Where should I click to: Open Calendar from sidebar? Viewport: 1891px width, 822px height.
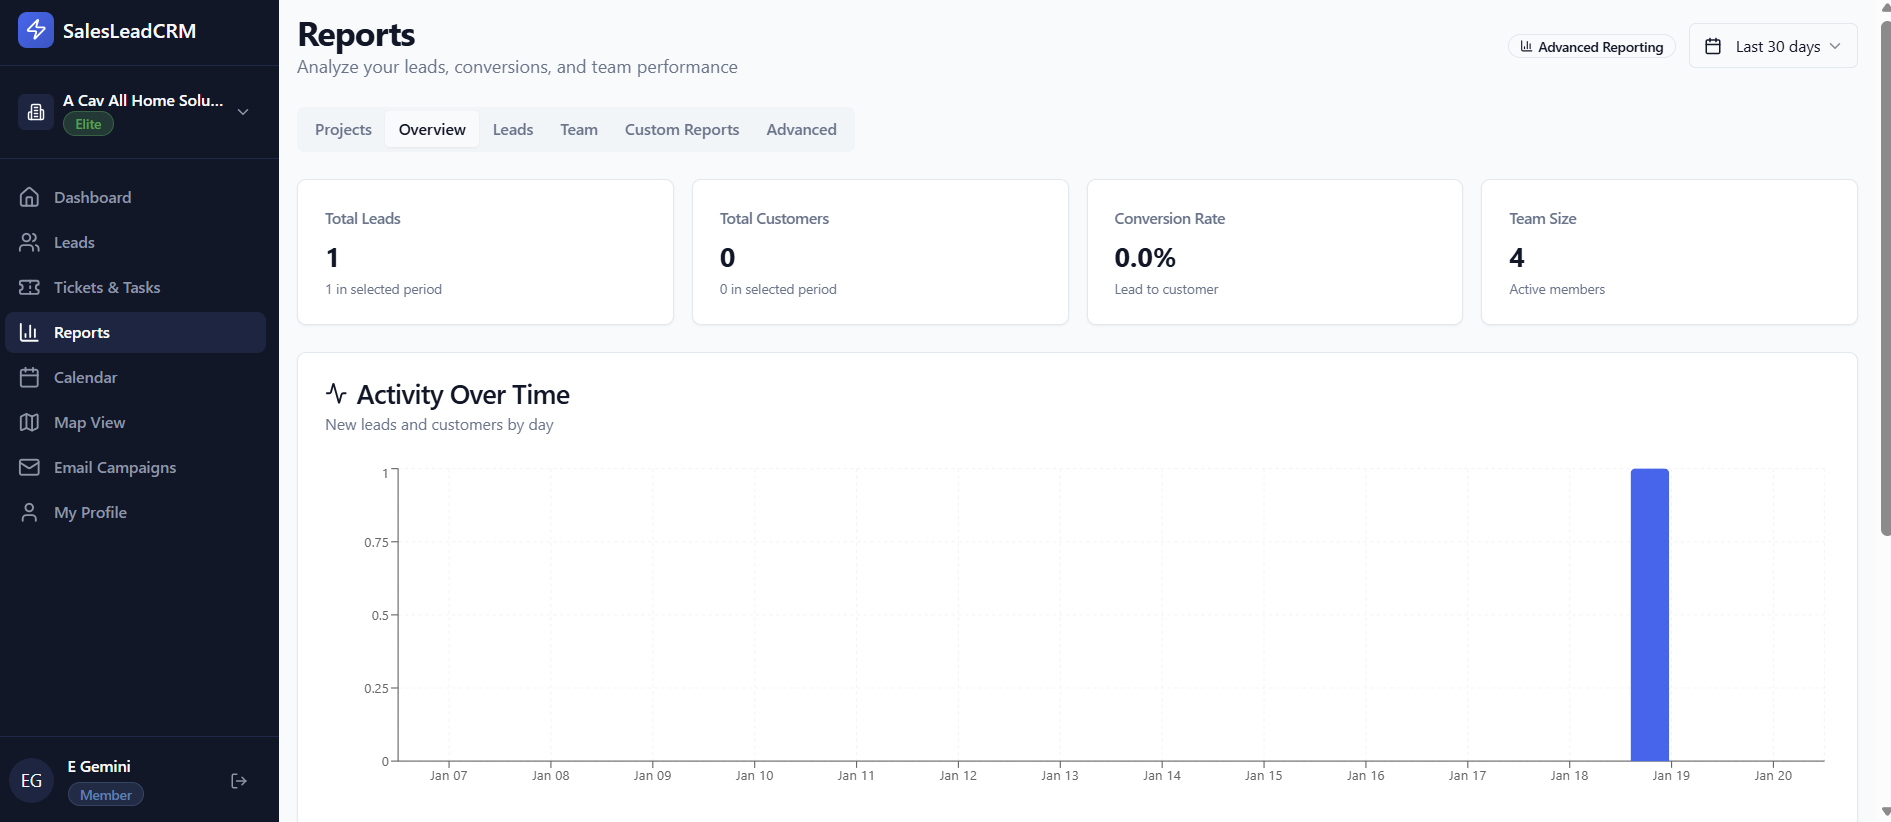tap(135, 377)
